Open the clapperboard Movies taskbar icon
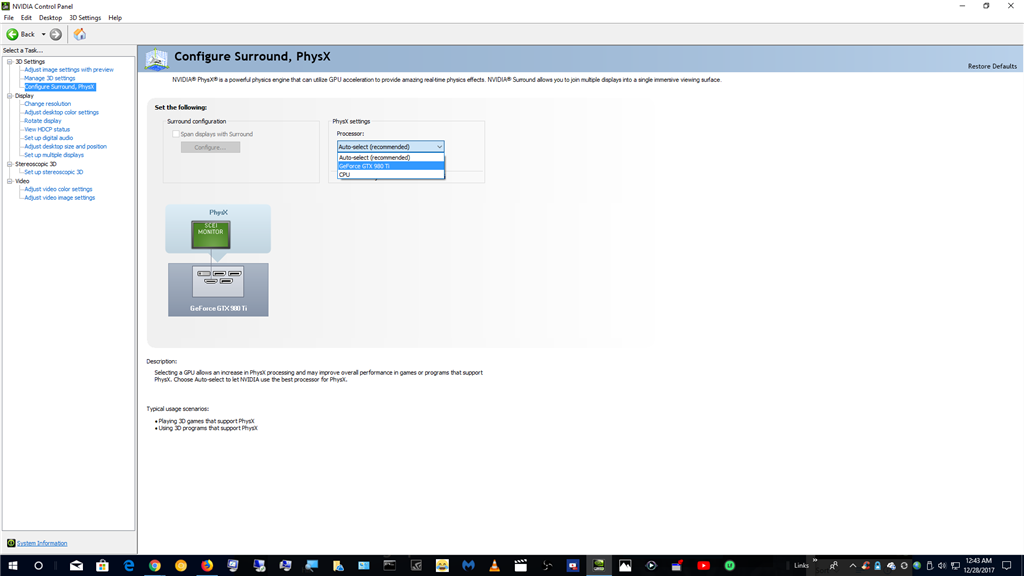Screen dimensions: 1024x576 pos(520,566)
